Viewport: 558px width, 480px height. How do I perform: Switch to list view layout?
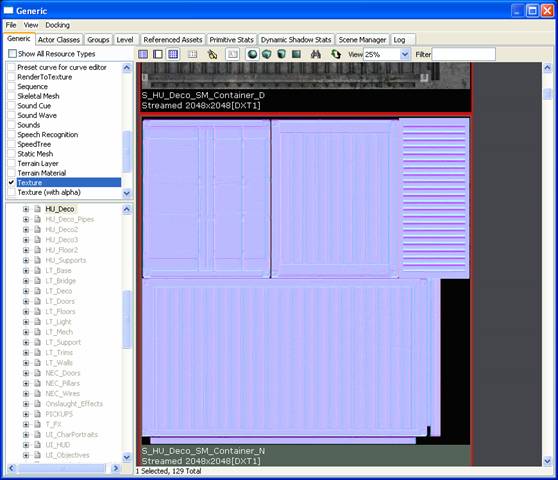pos(143,54)
